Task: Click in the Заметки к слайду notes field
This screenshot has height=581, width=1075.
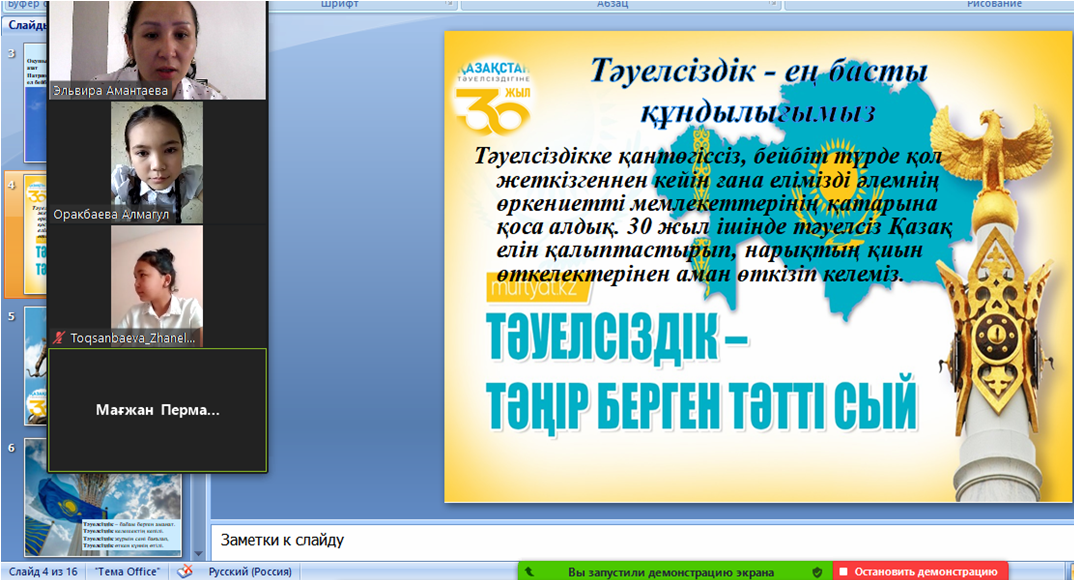Action: 640,540
